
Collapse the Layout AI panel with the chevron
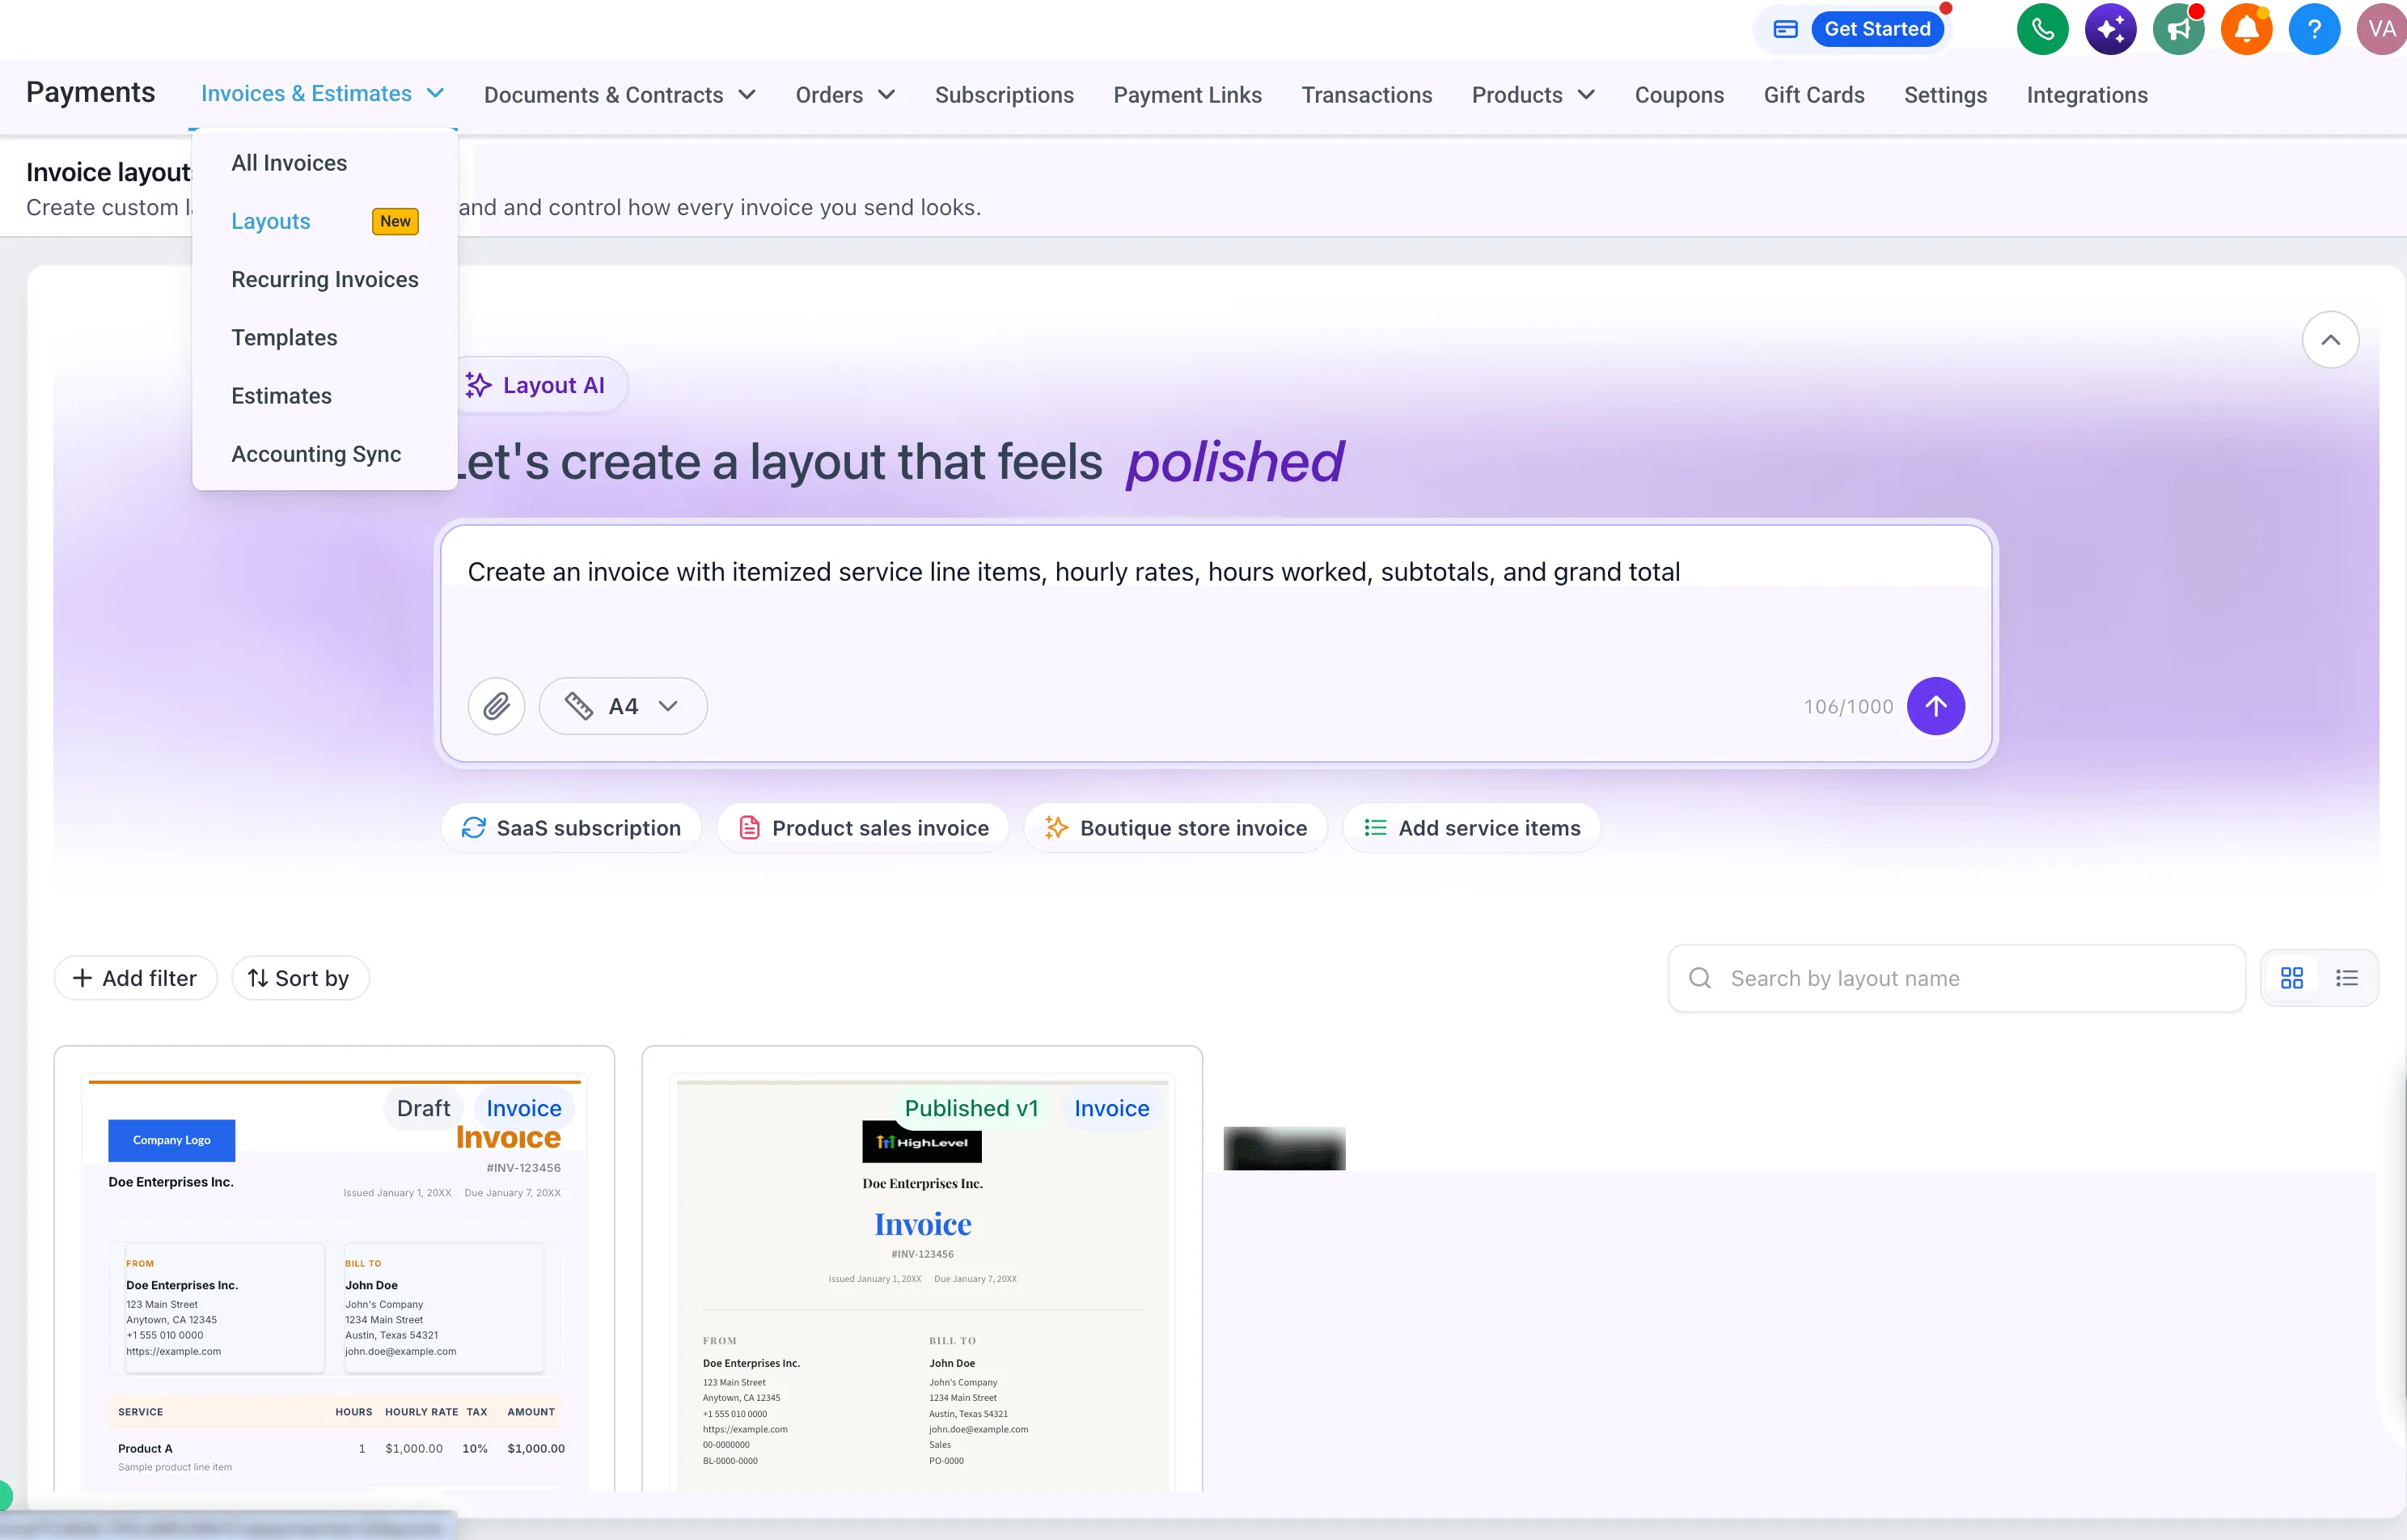pos(2330,340)
